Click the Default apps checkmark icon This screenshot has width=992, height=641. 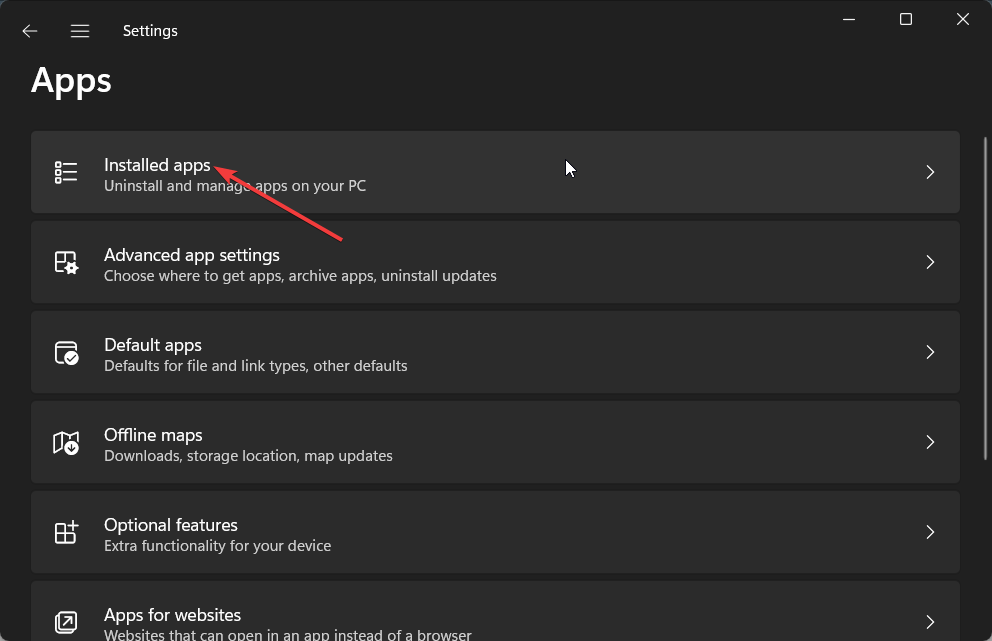pos(66,352)
